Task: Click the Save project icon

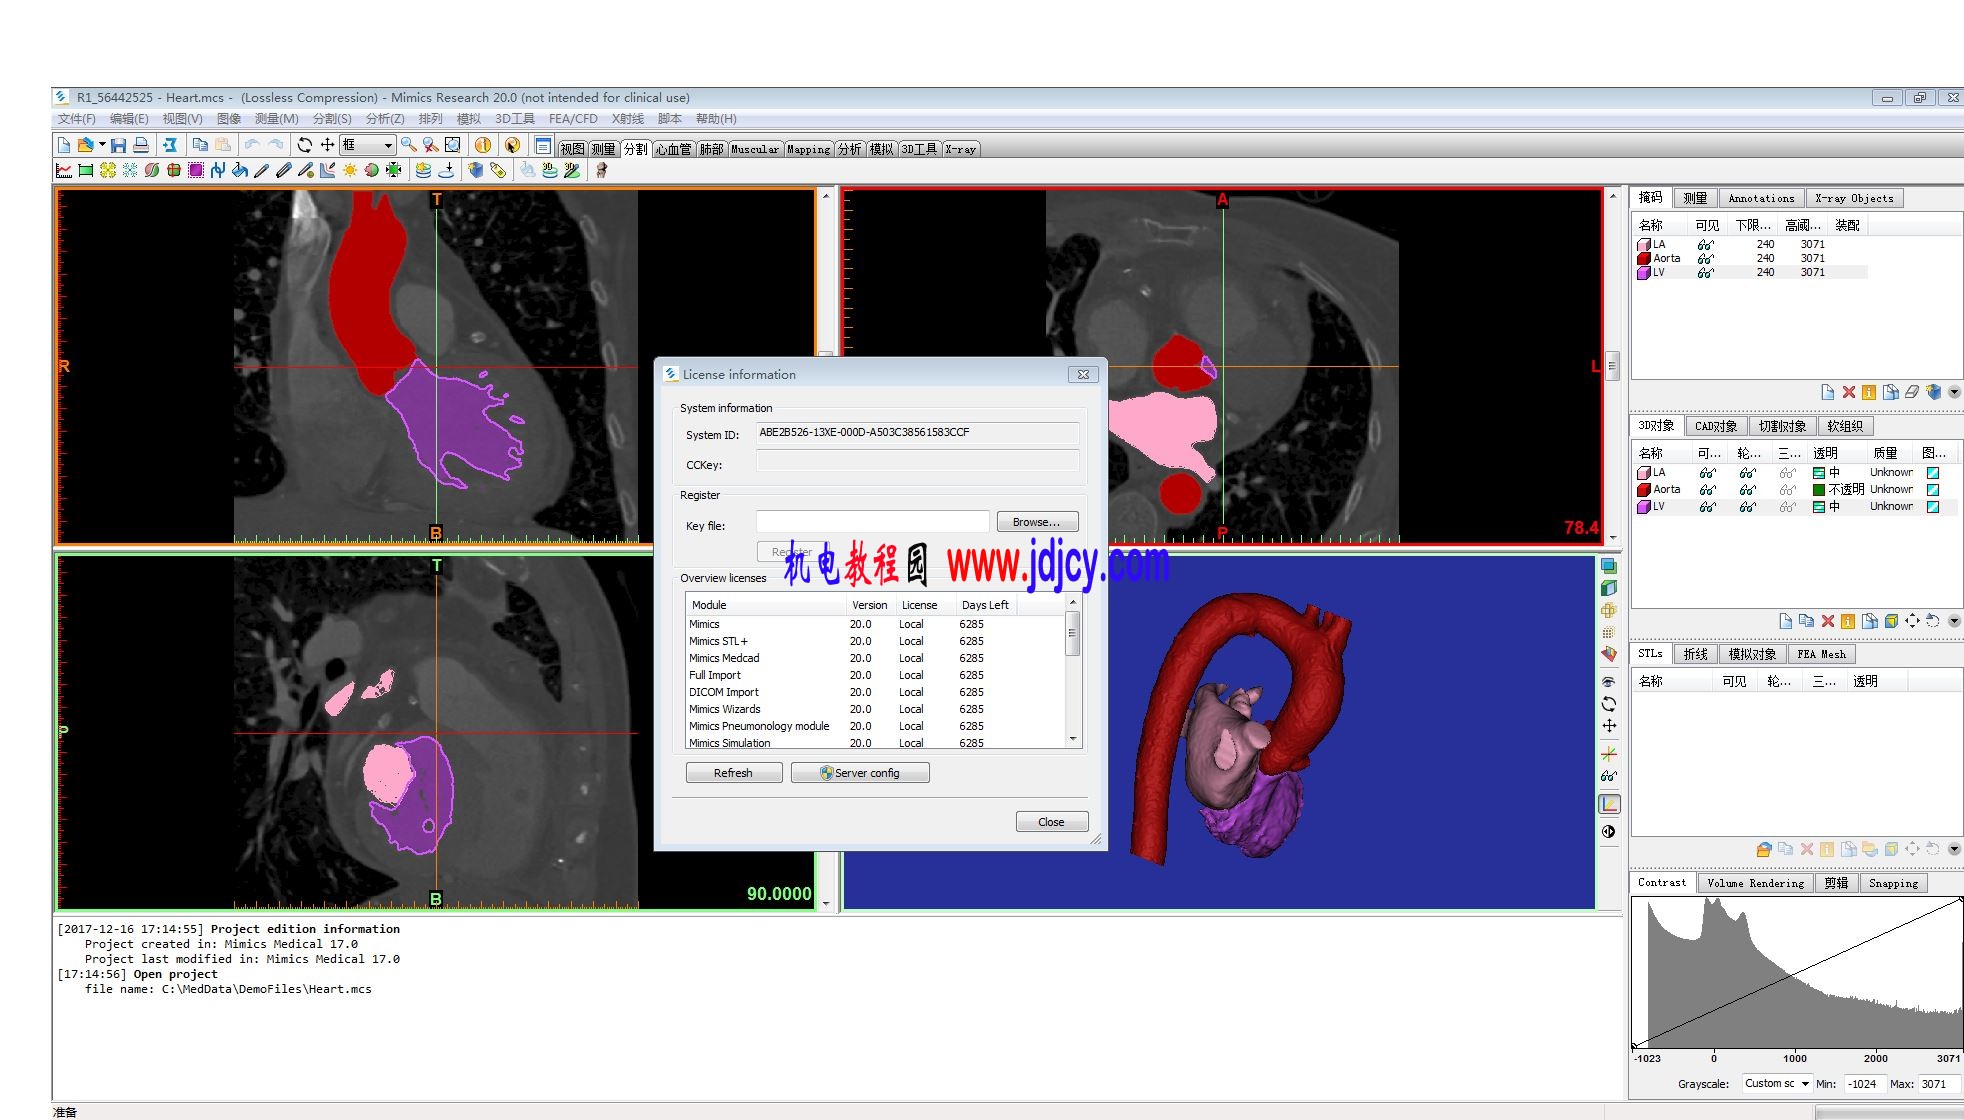Action: tap(119, 146)
